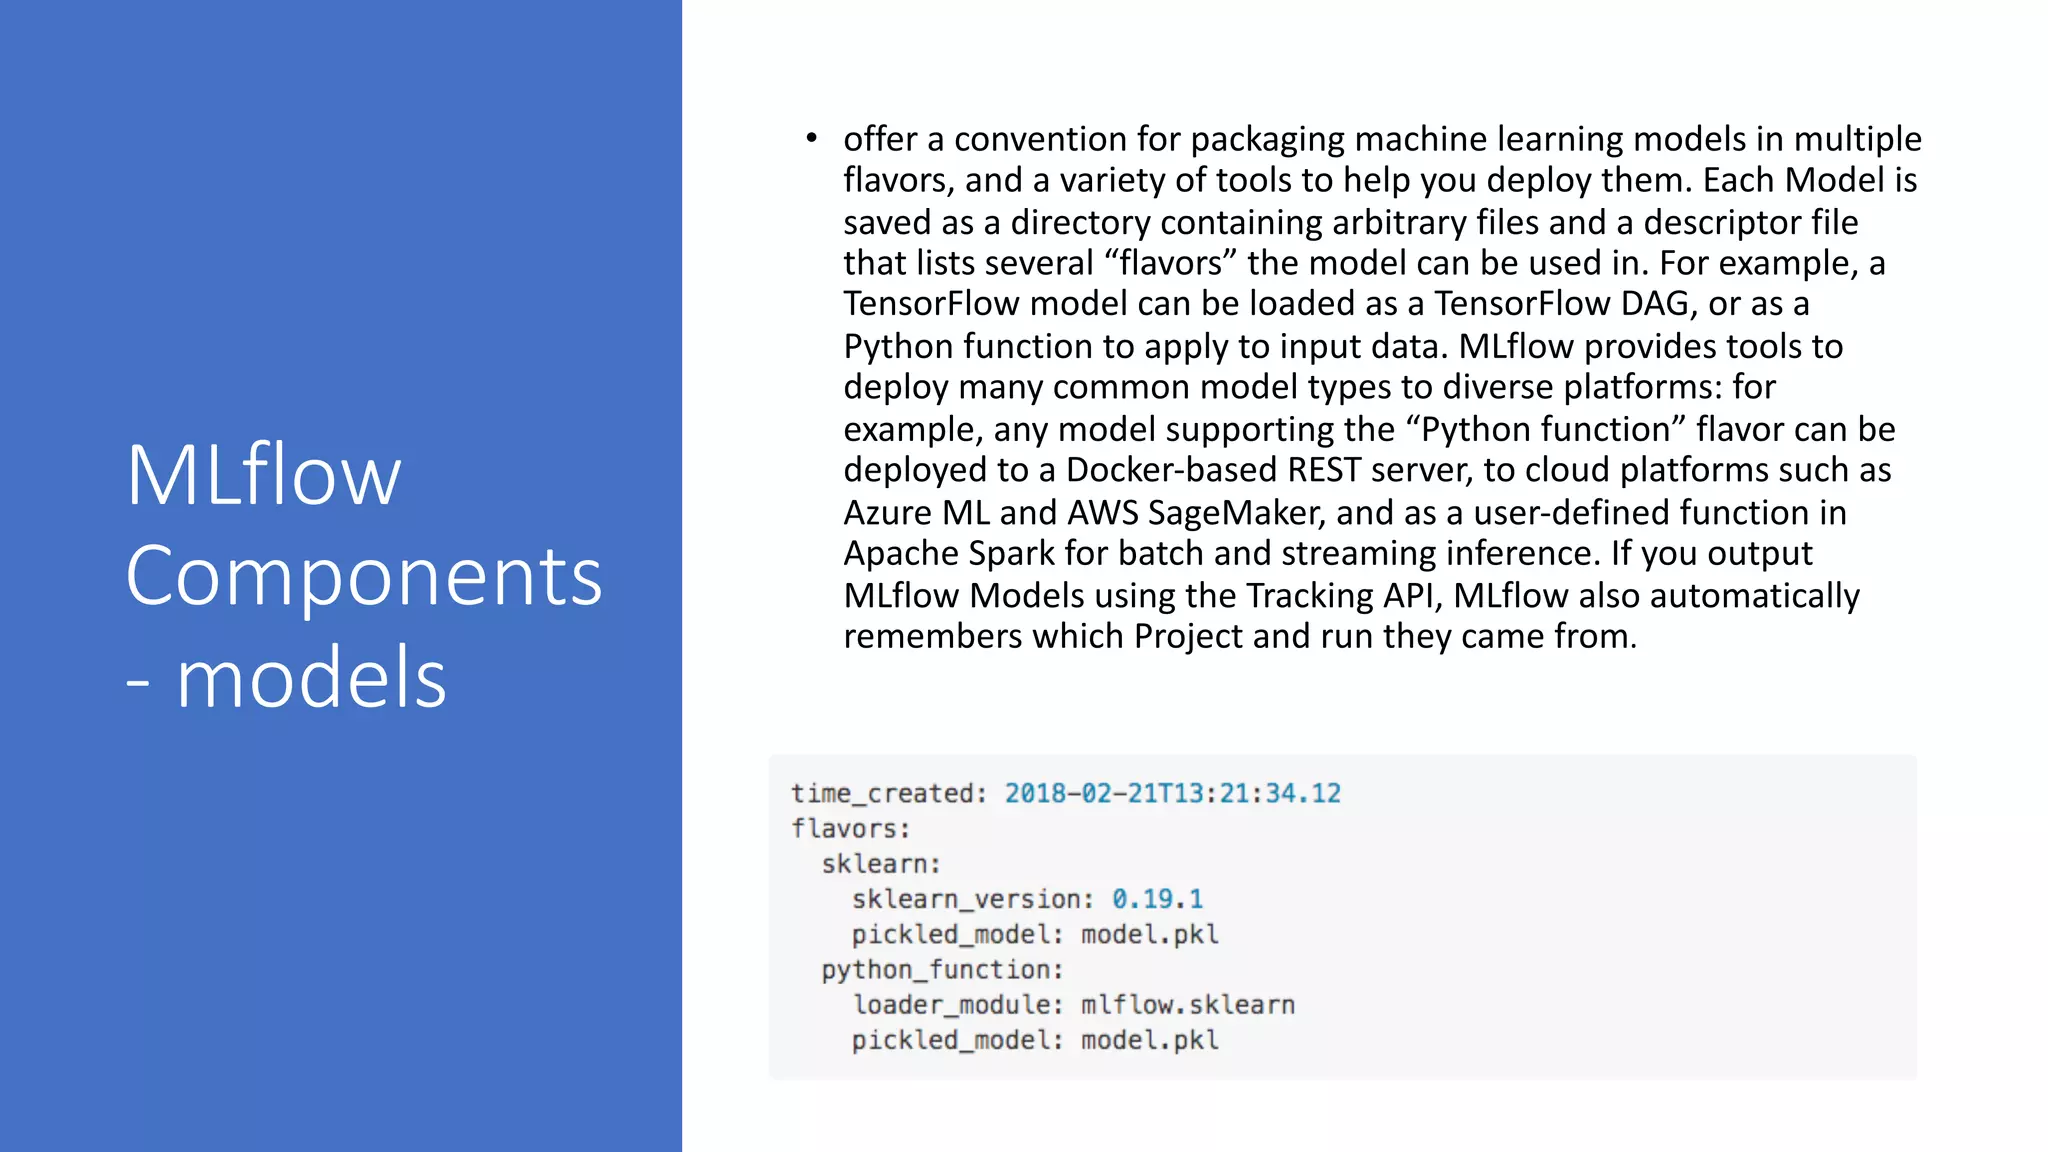
Task: Click the "flavors:" line in the code block
Action: click(x=850, y=829)
